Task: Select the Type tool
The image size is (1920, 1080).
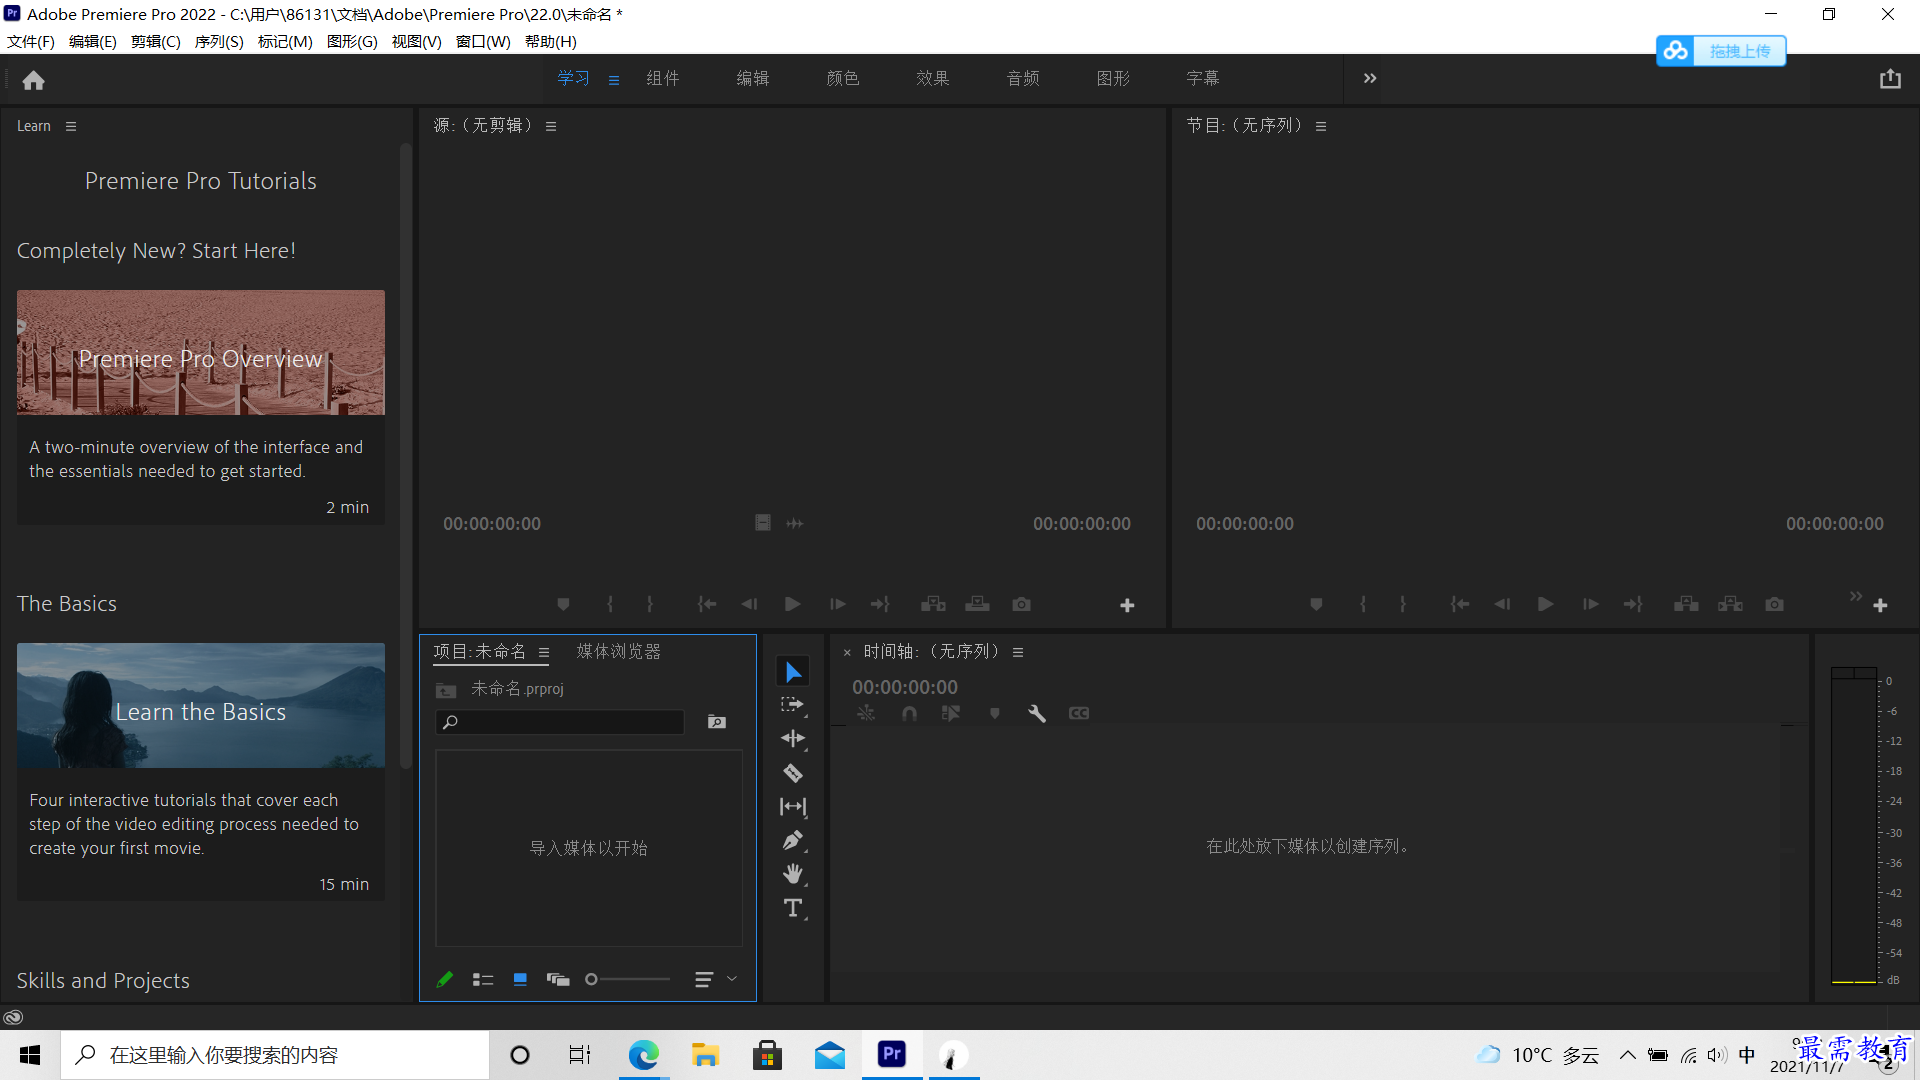Action: pos(793,908)
